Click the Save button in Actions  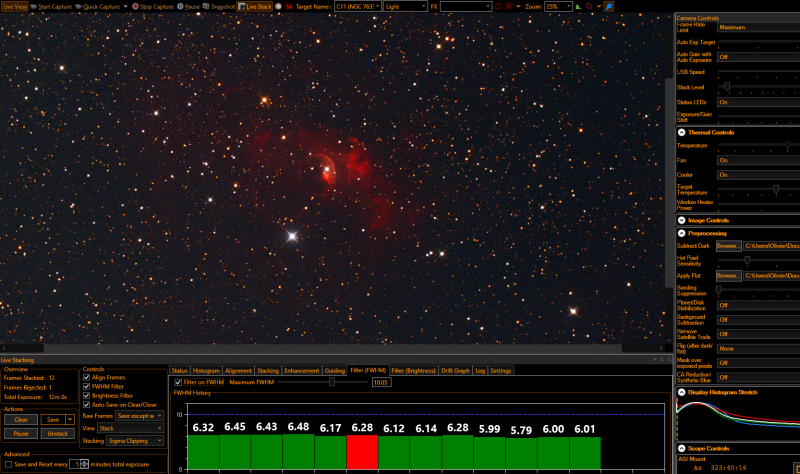(x=53, y=420)
